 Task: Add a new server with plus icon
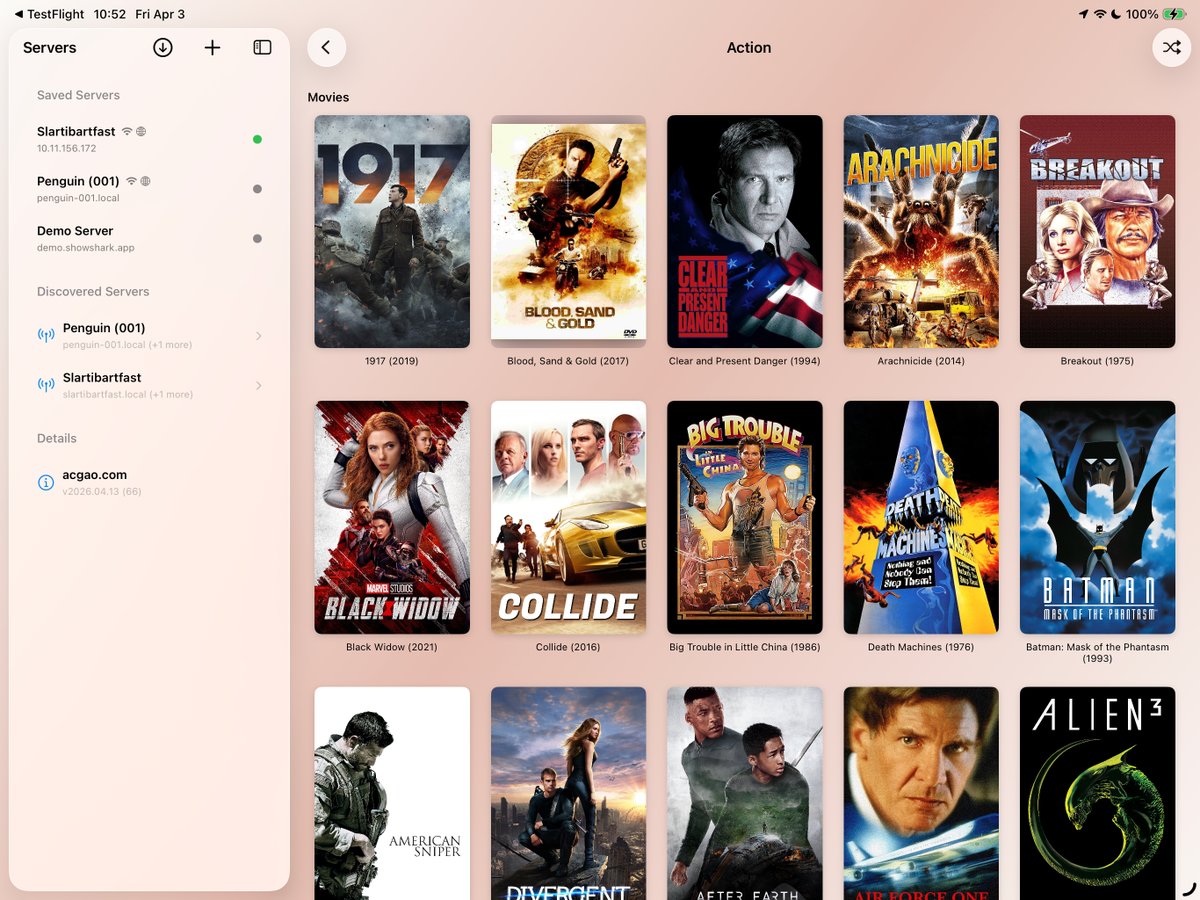[212, 47]
